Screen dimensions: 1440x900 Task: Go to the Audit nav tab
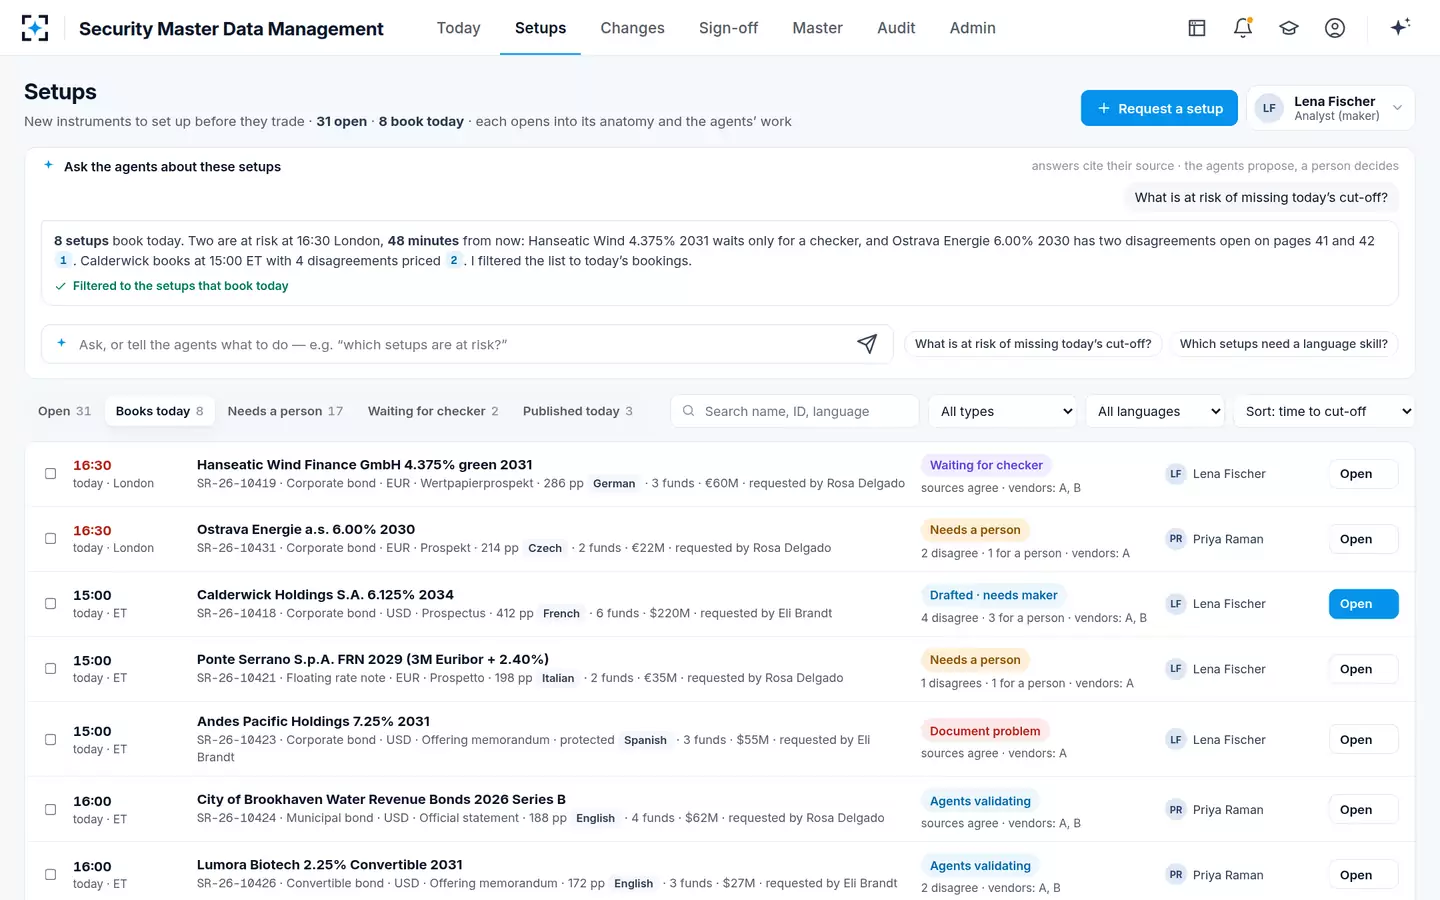point(896,28)
